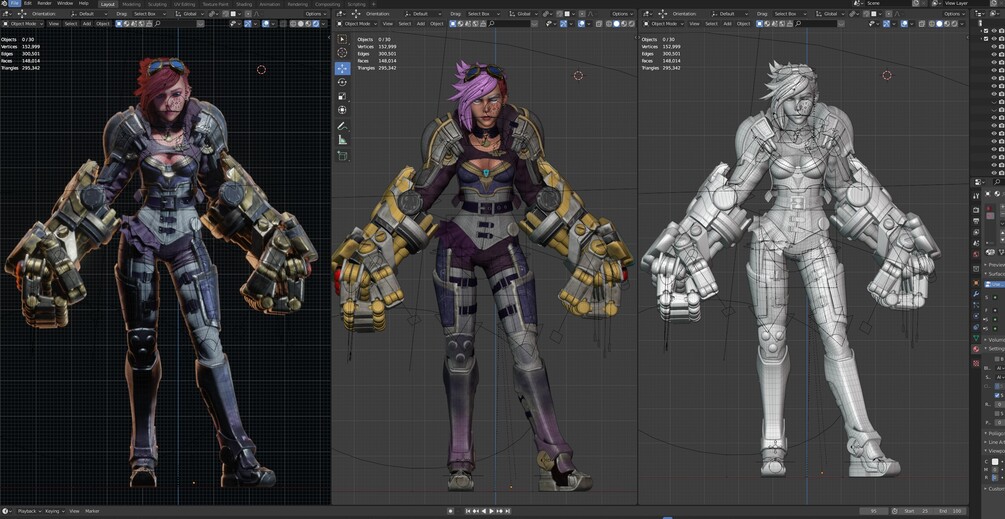Select the Annotate tool in middle viewport
Image resolution: width=1005 pixels, height=519 pixels.
pyautogui.click(x=342, y=126)
